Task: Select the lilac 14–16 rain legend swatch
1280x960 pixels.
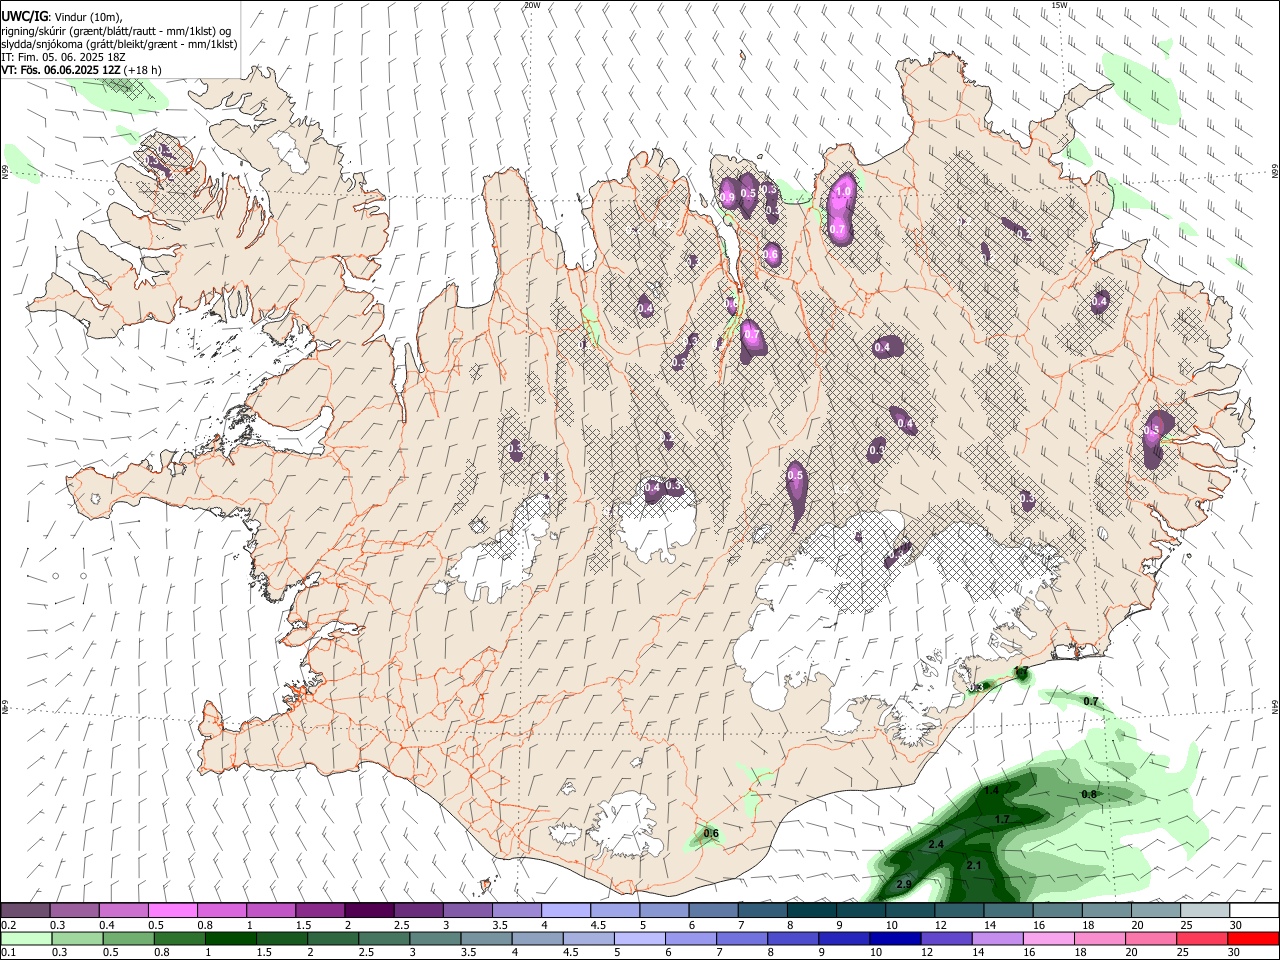Action: pyautogui.click(x=996, y=939)
